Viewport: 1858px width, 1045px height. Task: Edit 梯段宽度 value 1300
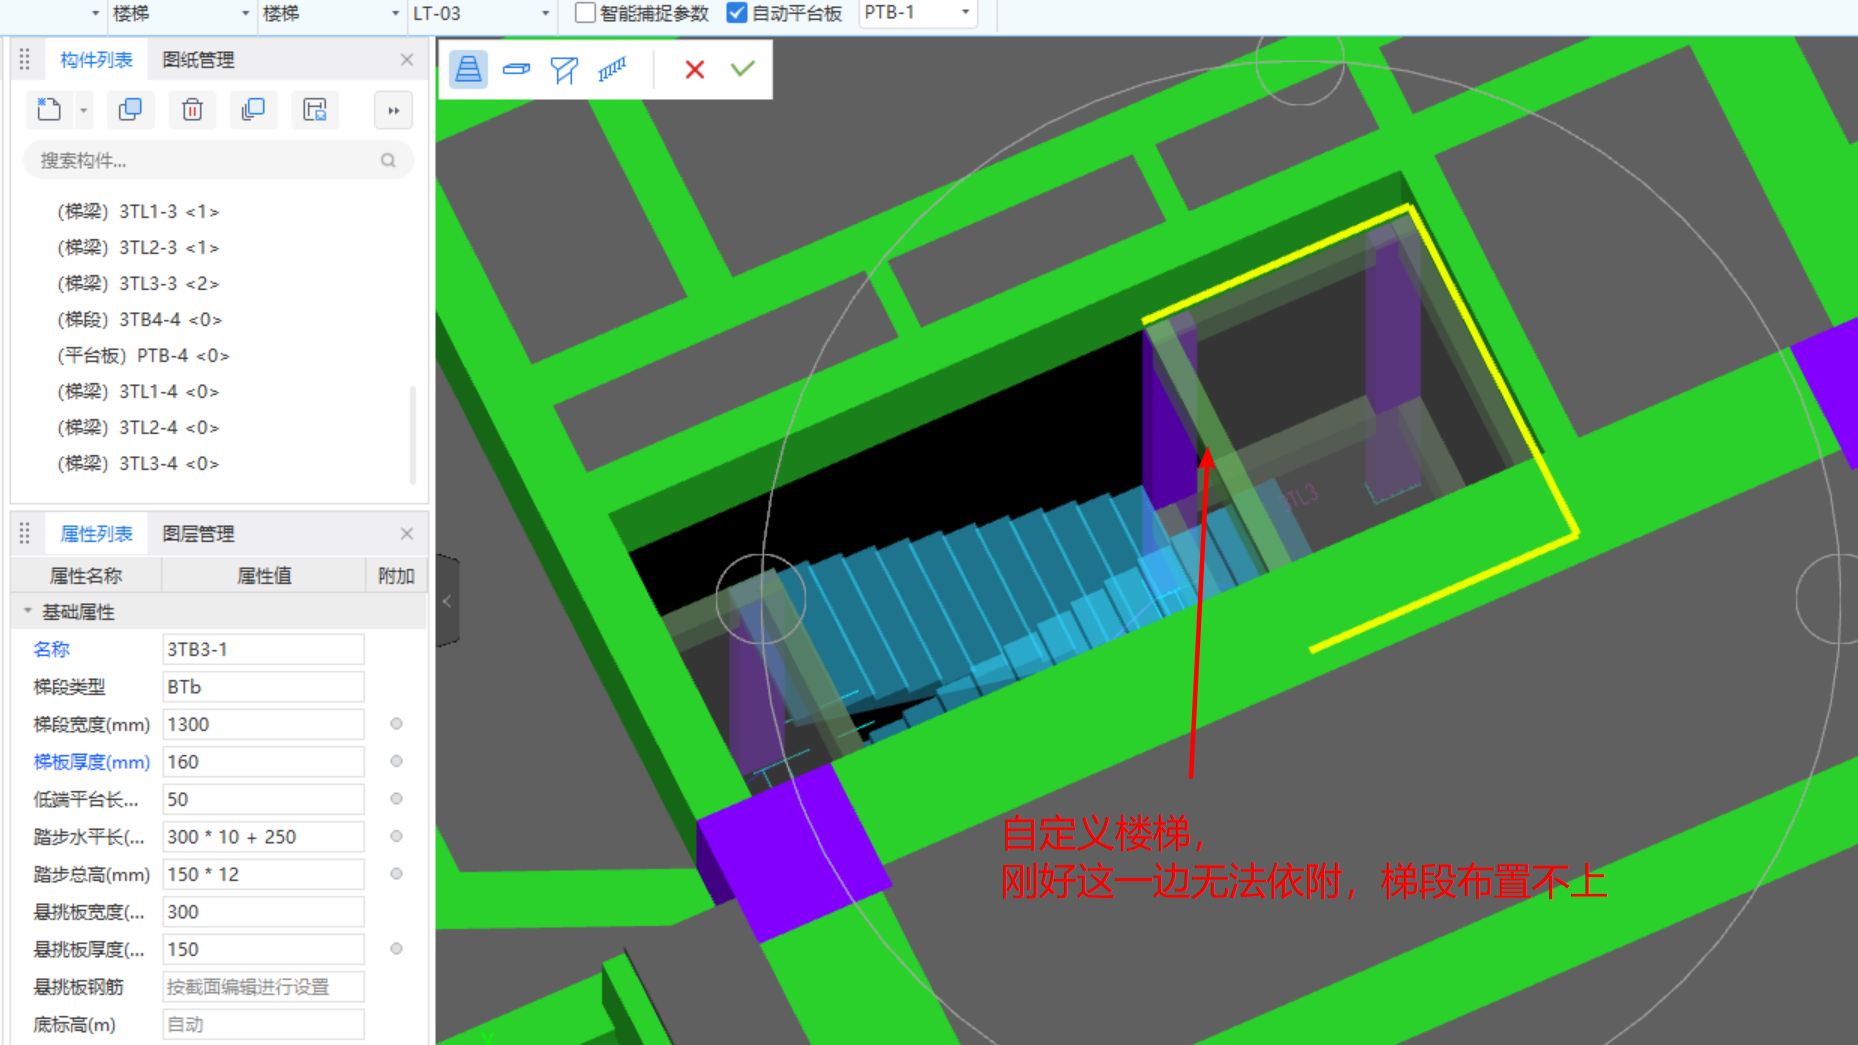pyautogui.click(x=263, y=724)
